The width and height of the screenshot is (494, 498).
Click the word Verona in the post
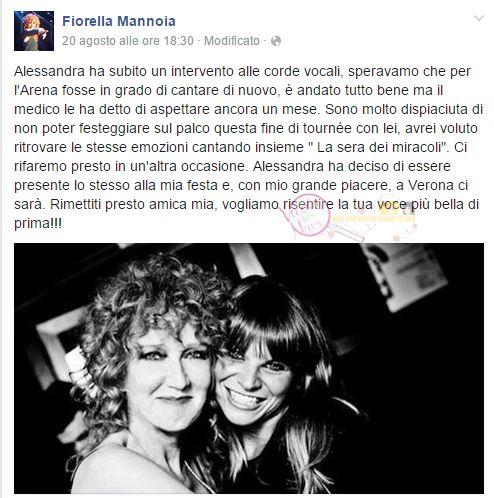tap(431, 185)
